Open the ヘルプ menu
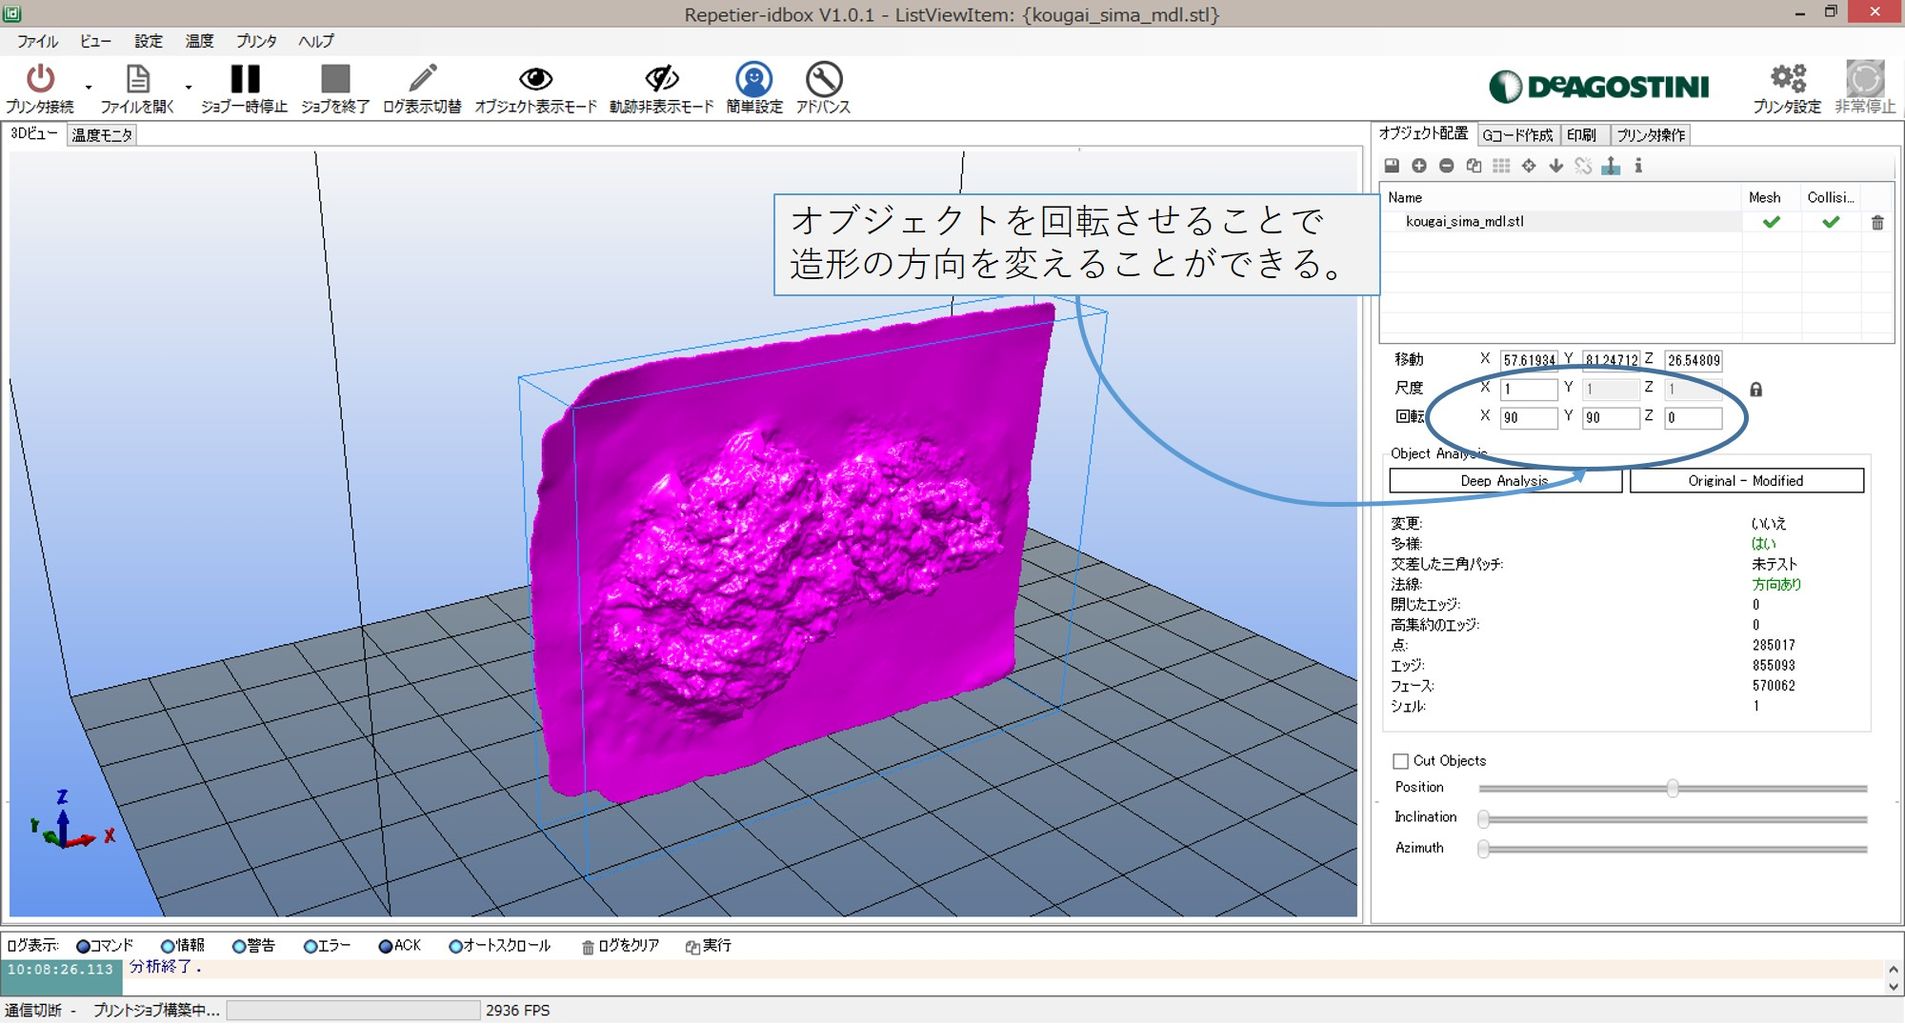Screen dimensions: 1905x1024 pyautogui.click(x=316, y=41)
